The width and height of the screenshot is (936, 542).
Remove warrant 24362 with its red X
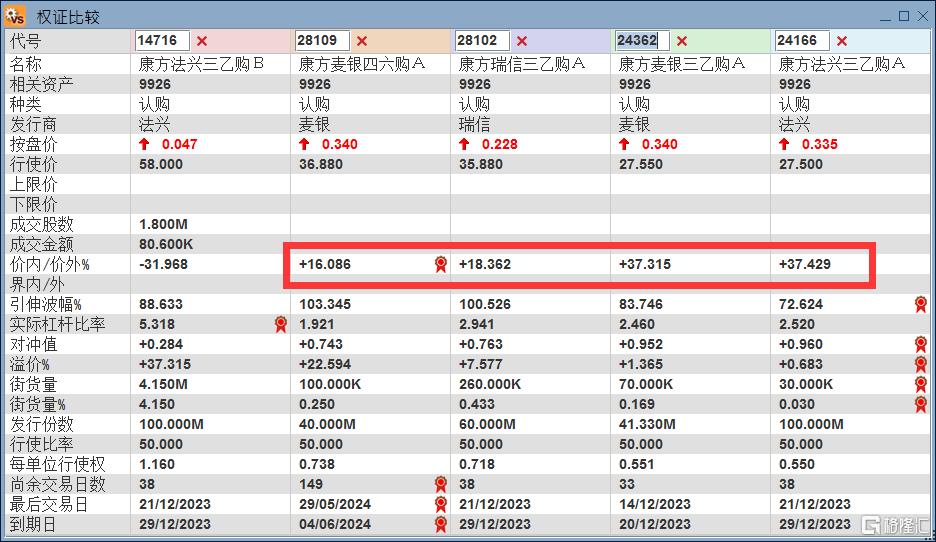(682, 41)
